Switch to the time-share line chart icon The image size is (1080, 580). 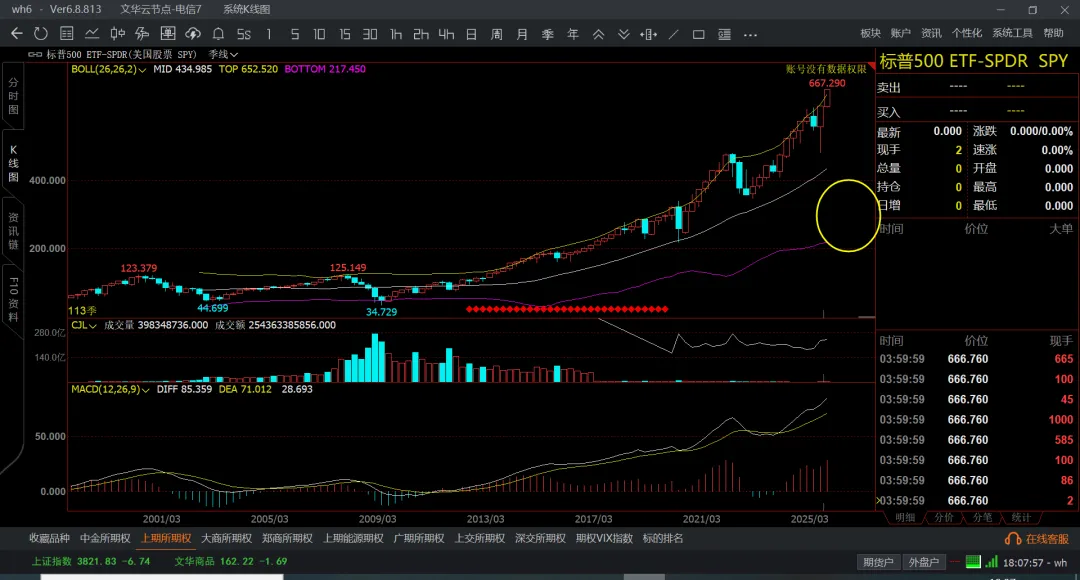pos(92,34)
